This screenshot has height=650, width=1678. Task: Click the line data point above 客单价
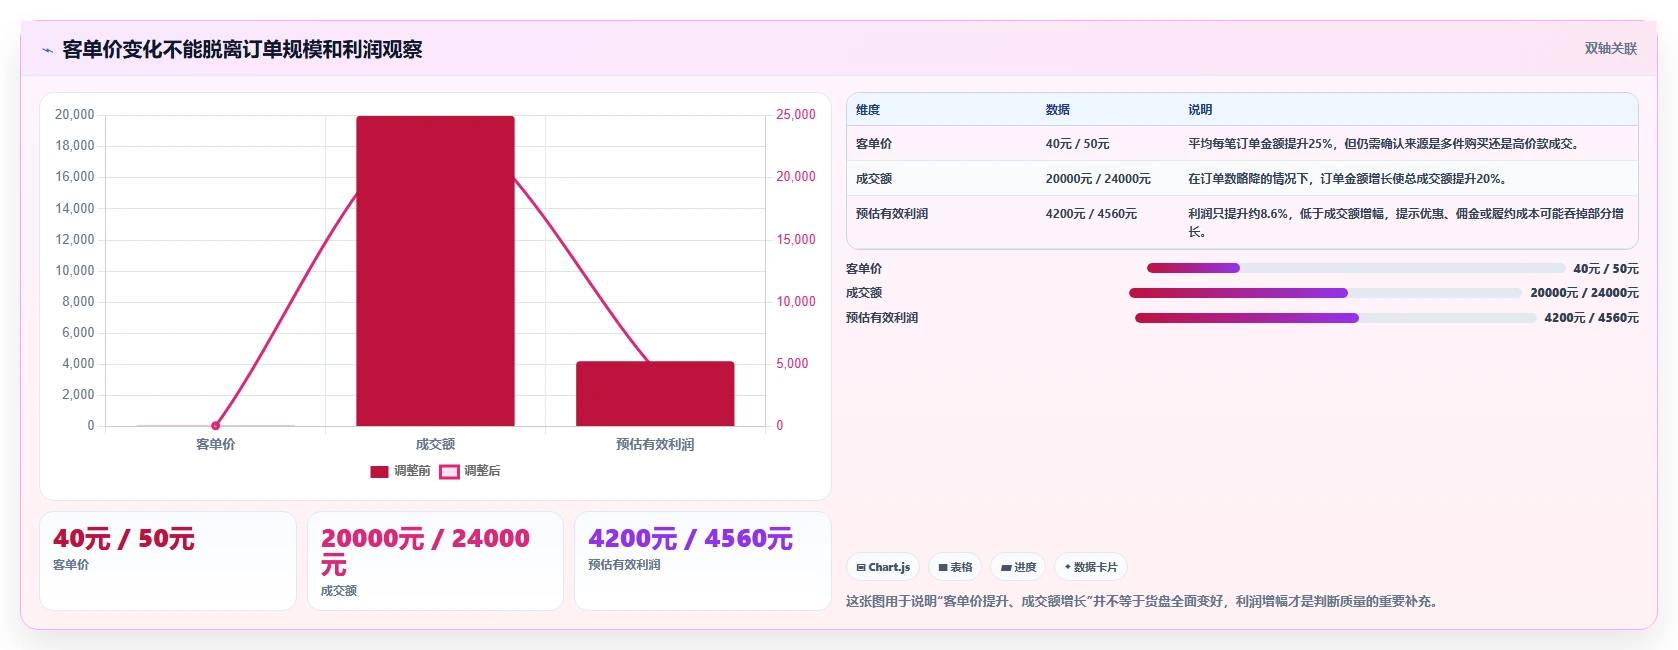coord(215,426)
